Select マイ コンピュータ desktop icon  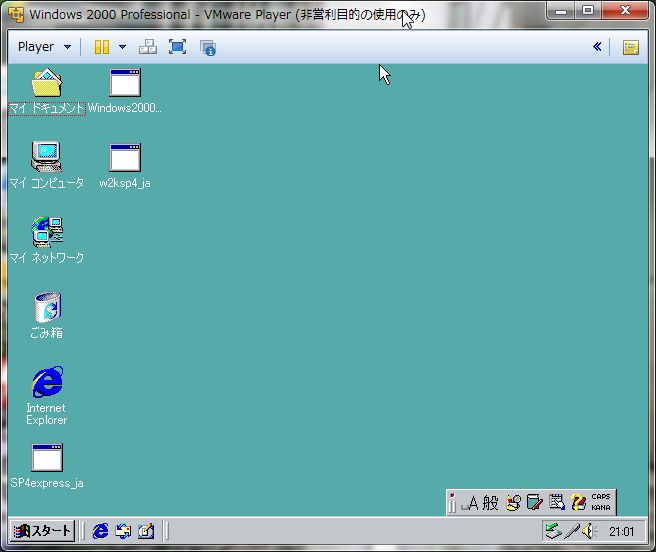coord(46,157)
